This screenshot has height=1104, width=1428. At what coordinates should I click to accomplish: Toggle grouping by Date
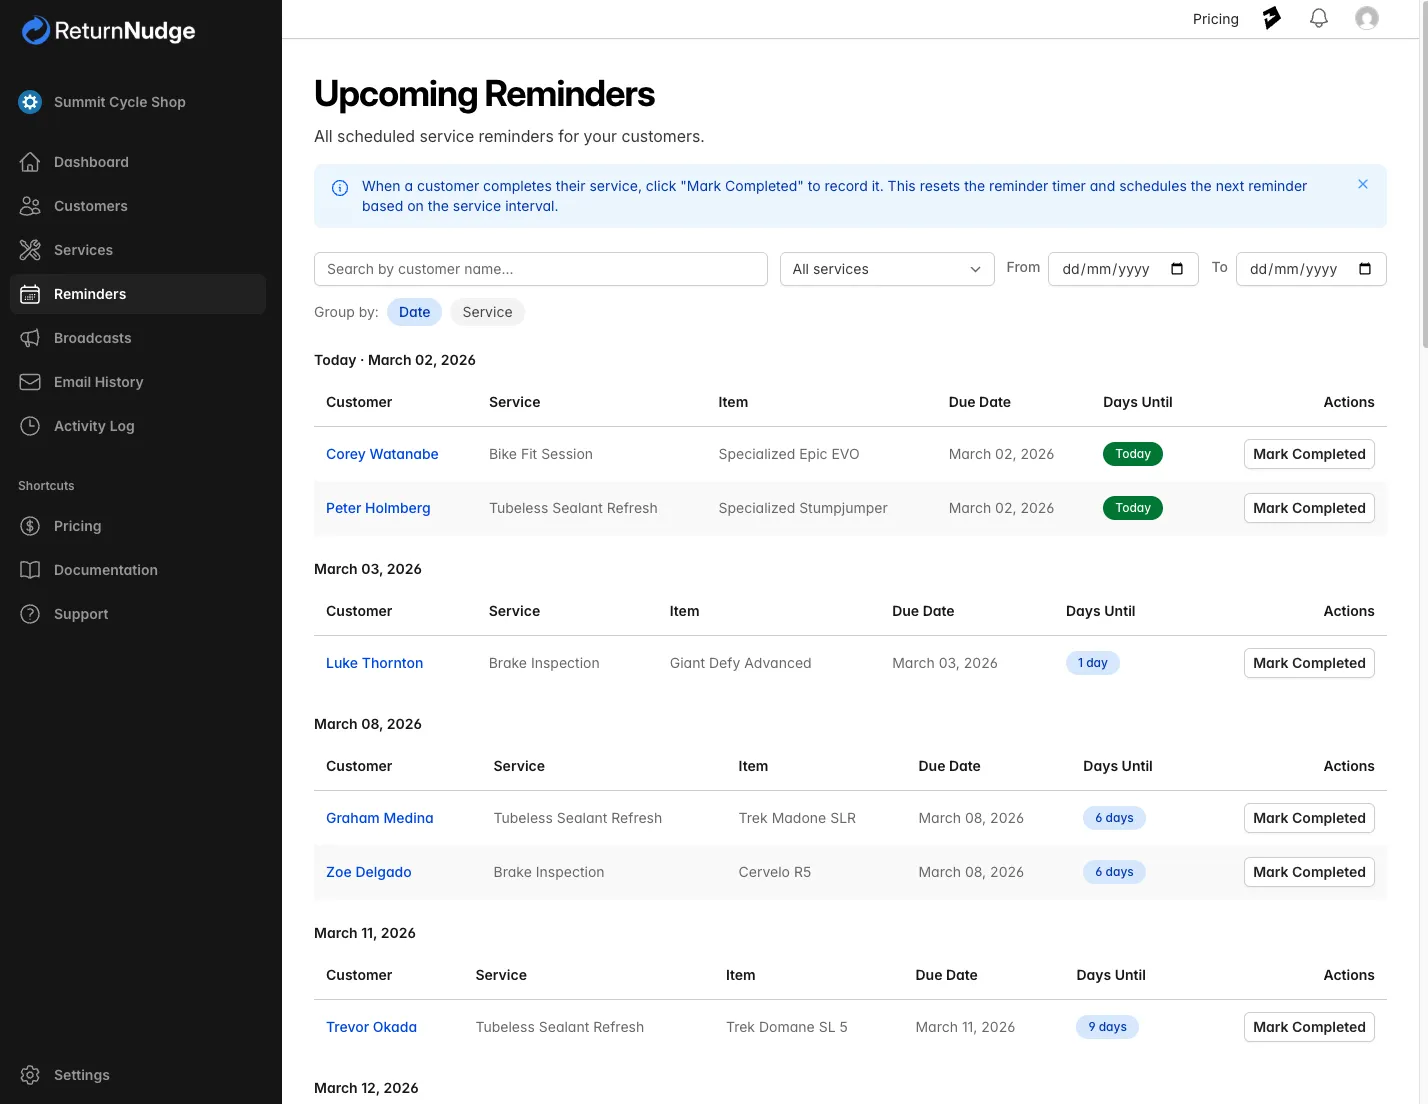click(x=414, y=311)
